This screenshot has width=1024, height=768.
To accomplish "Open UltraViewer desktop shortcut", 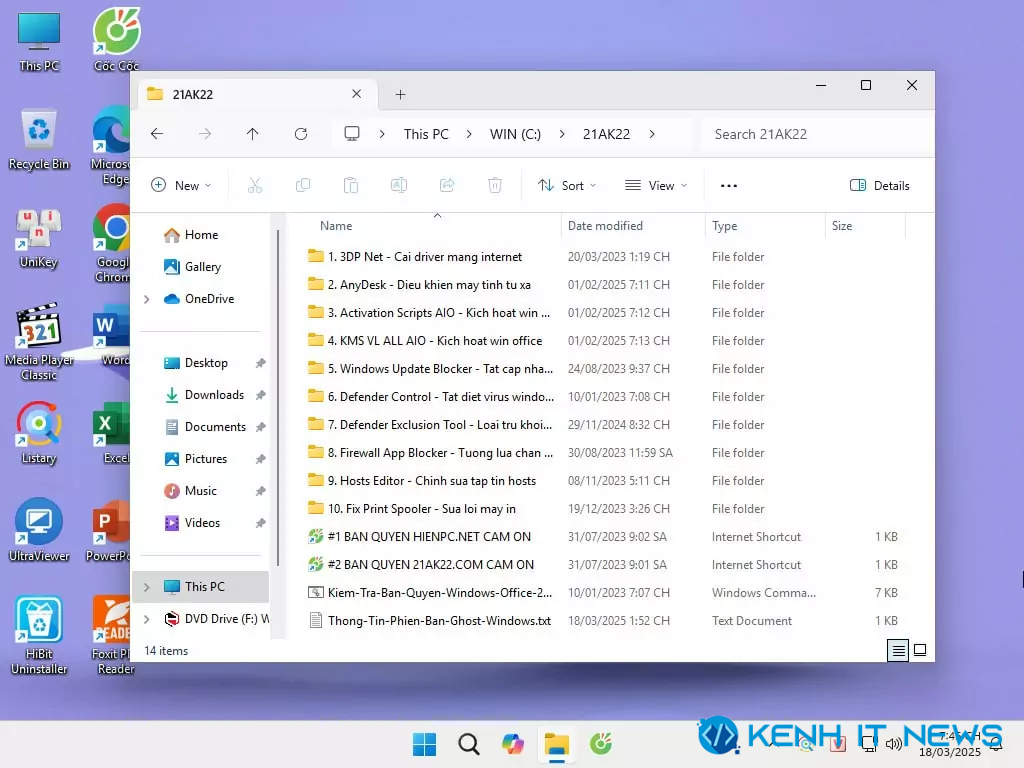I will coord(39,530).
